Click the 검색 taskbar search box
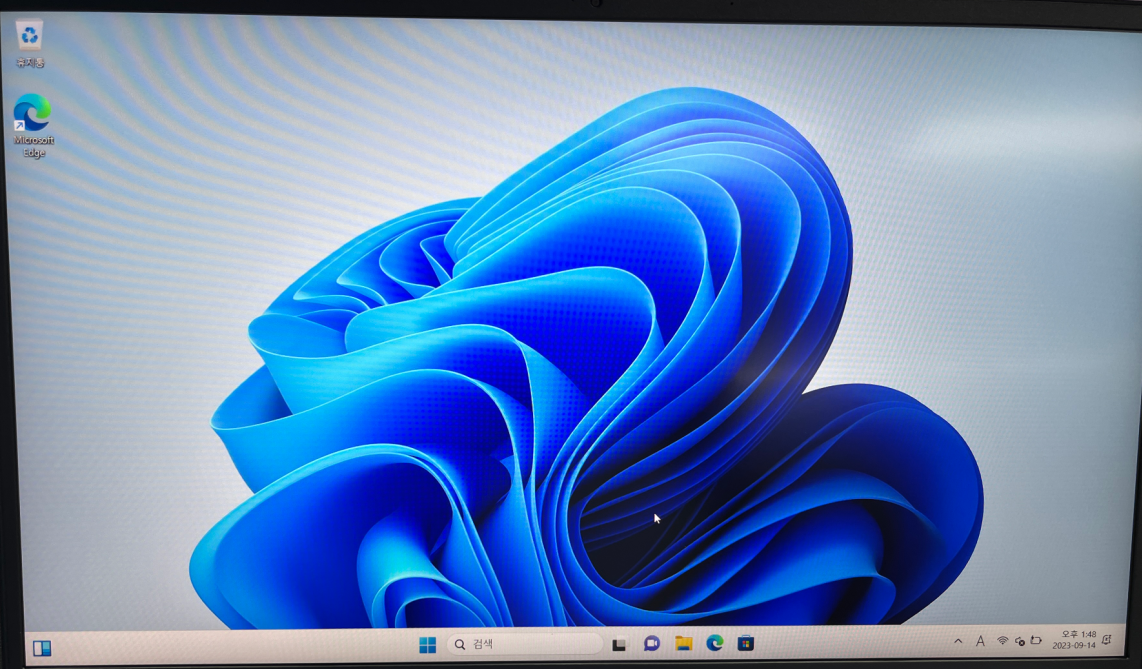Viewport: 1142px width, 669px height. click(524, 644)
